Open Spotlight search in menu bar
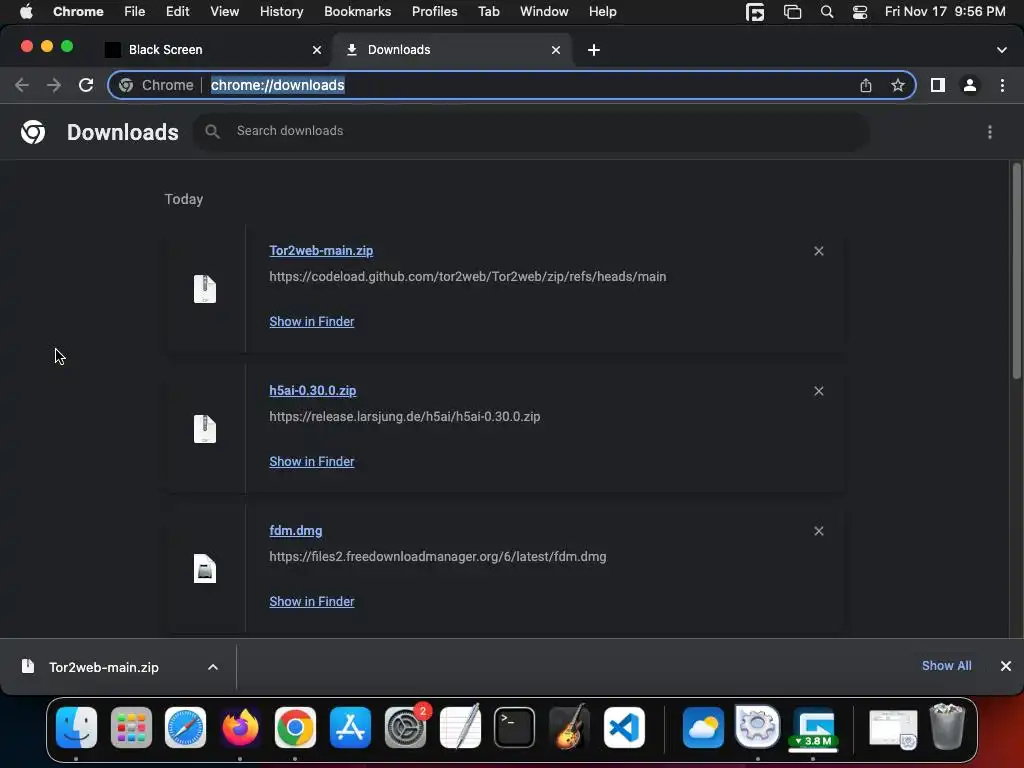Screen dimensions: 1024x768 (827, 12)
